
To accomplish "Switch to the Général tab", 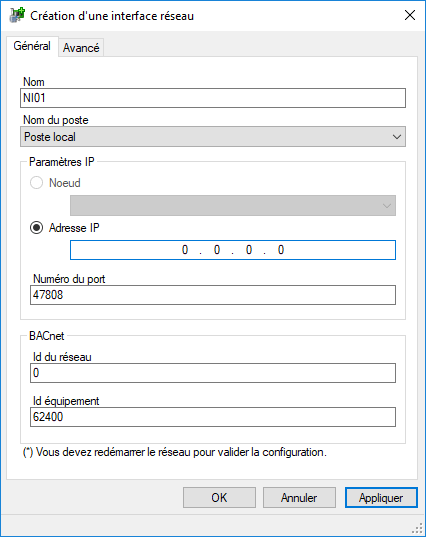I will point(32,46).
